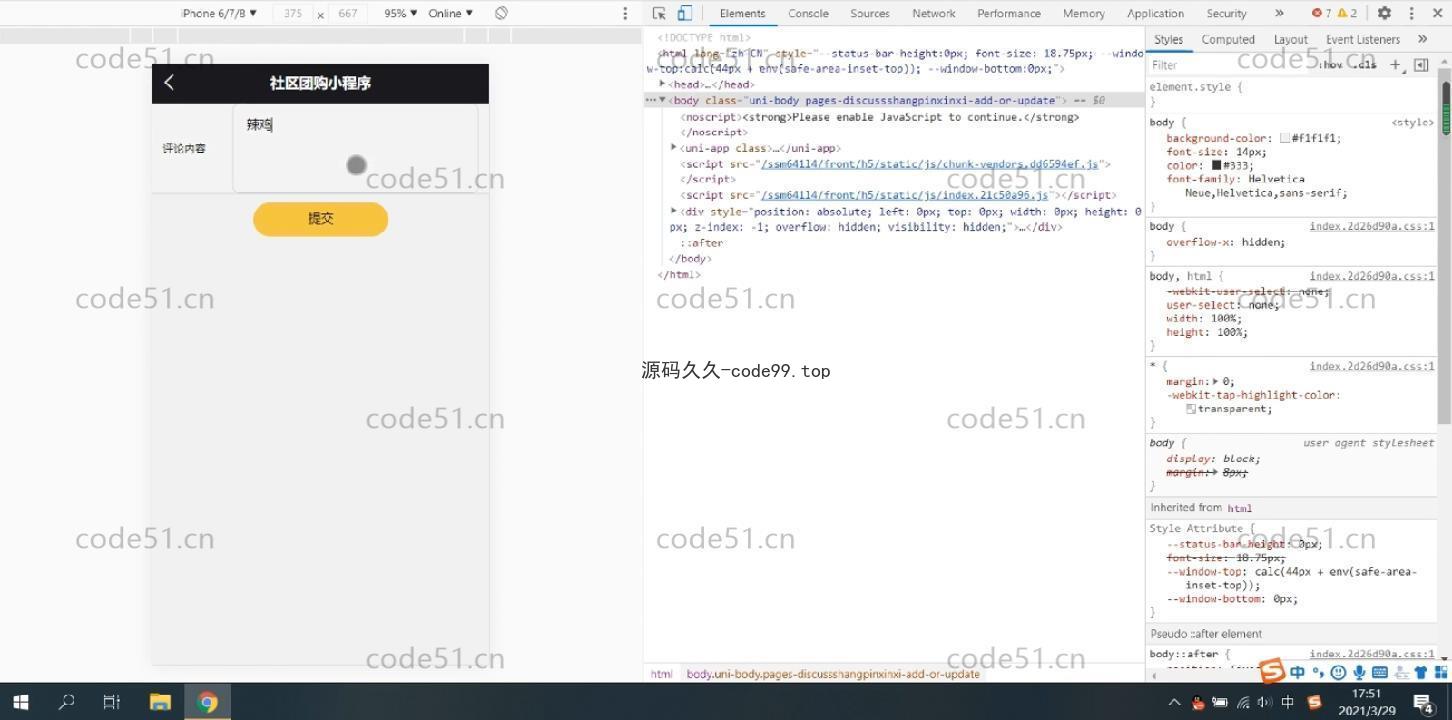
Task: Show more DevTools tabs chevron
Action: tap(1279, 13)
